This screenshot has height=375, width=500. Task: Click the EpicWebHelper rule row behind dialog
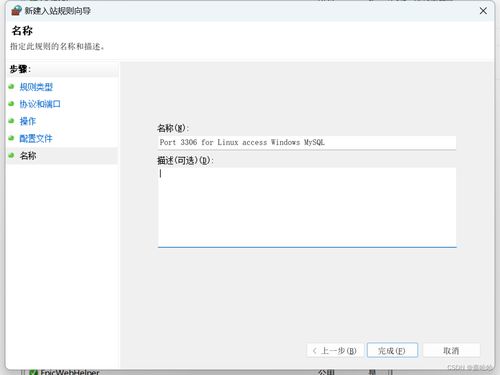[x=233, y=372]
